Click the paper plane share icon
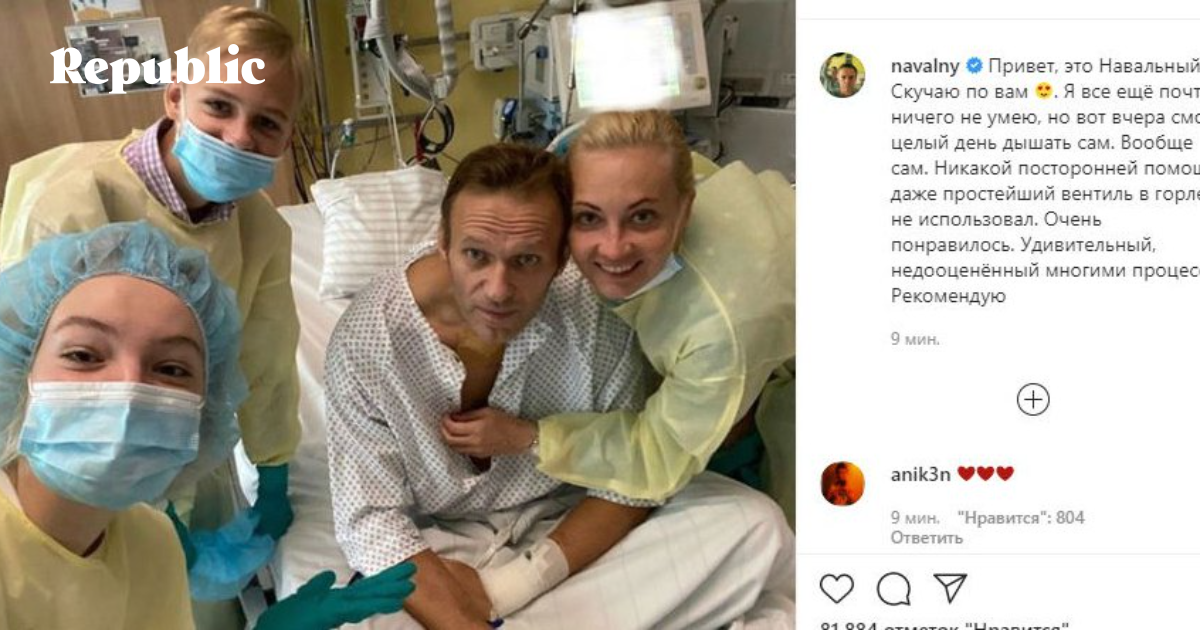Image resolution: width=1200 pixels, height=630 pixels. point(950,587)
